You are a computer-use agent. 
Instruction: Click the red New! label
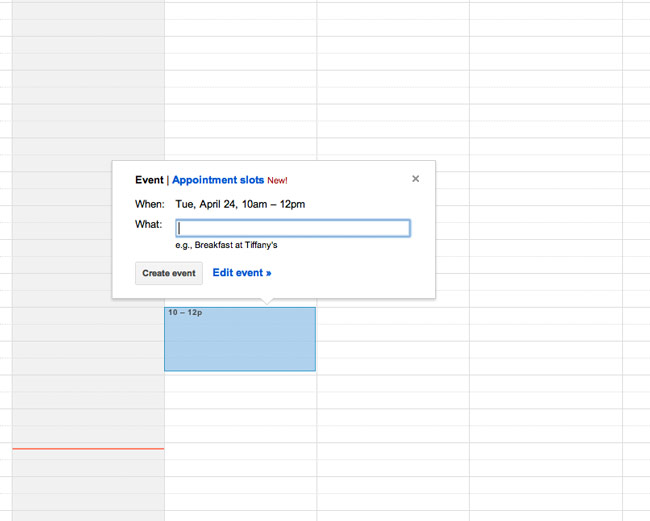(x=277, y=181)
